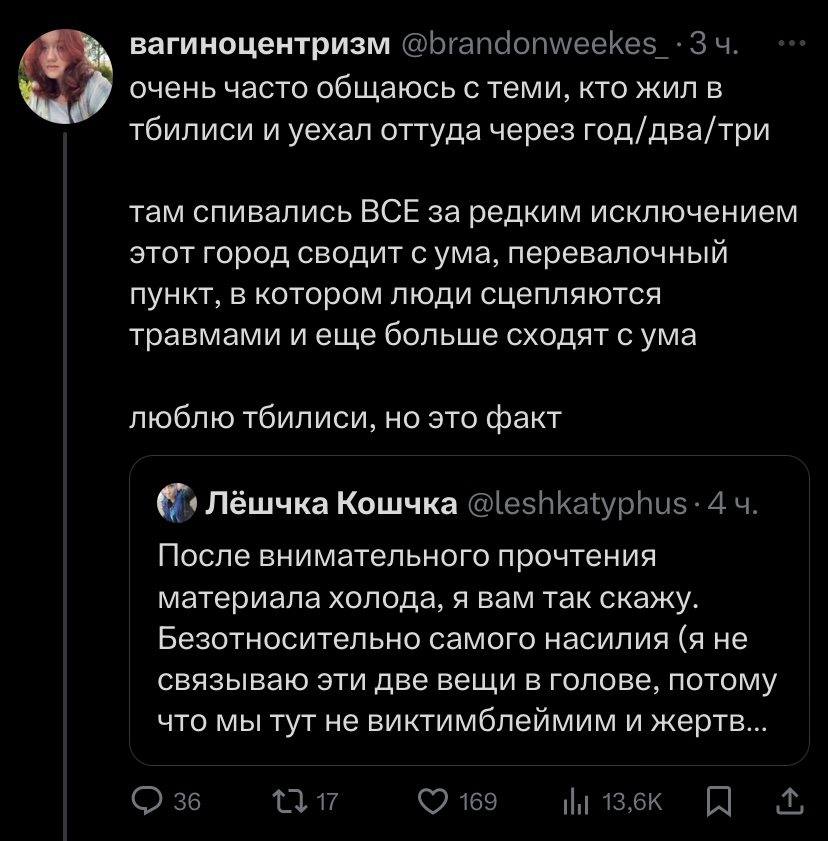Click the 17 reposts count
Viewport: 828px width, 841px height.
tap(328, 801)
